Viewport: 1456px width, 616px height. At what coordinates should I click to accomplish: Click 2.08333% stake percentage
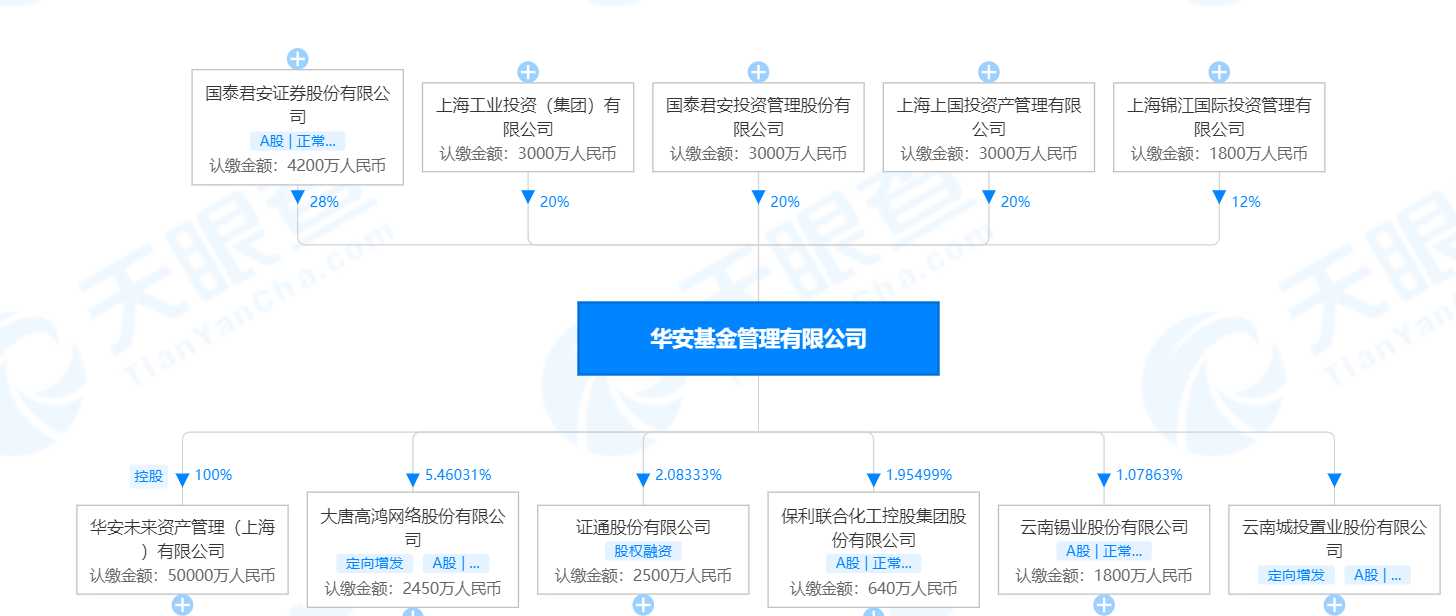pyautogui.click(x=688, y=475)
